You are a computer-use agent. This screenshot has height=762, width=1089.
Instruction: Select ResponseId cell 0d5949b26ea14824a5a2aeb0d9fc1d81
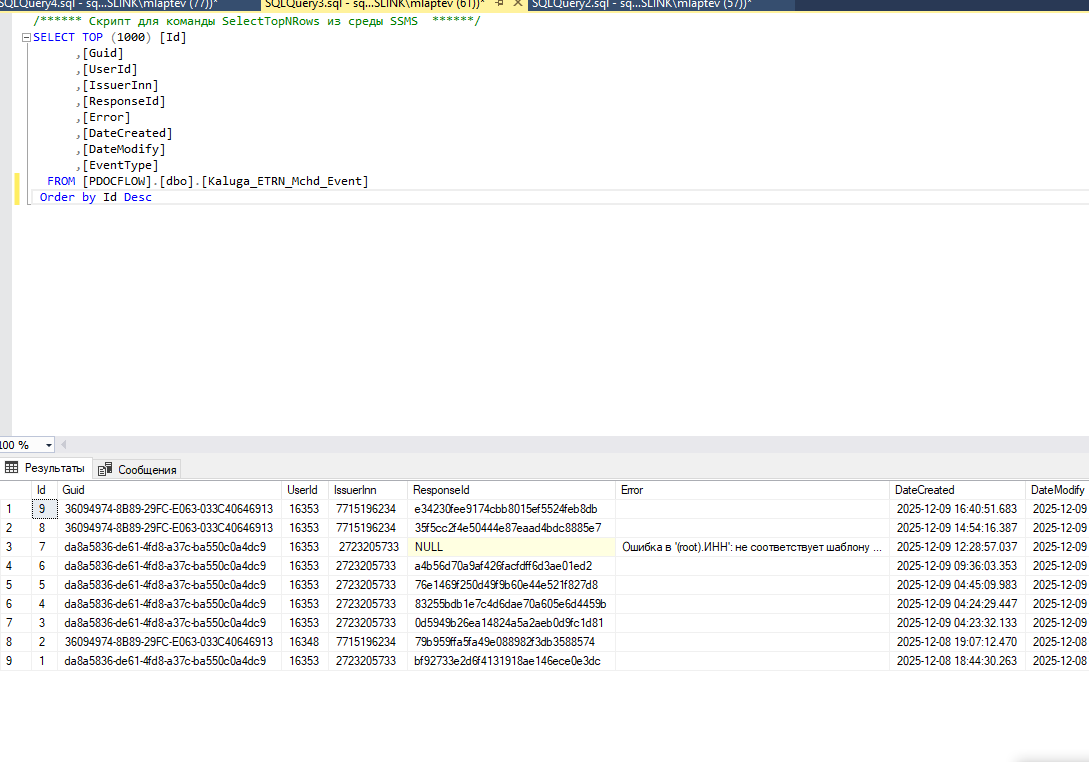tap(511, 623)
